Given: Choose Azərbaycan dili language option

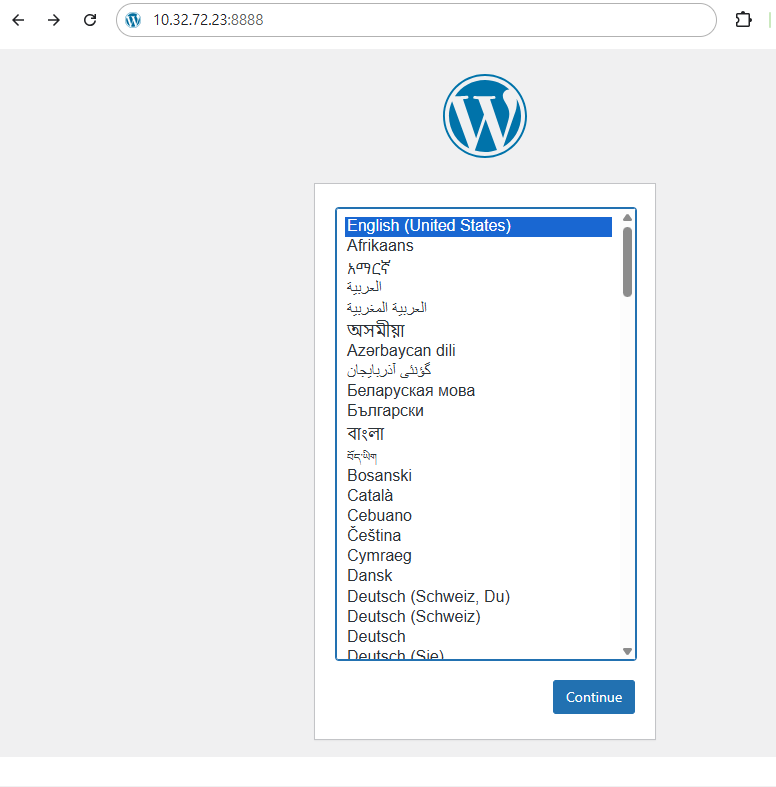Looking at the screenshot, I should point(401,351).
